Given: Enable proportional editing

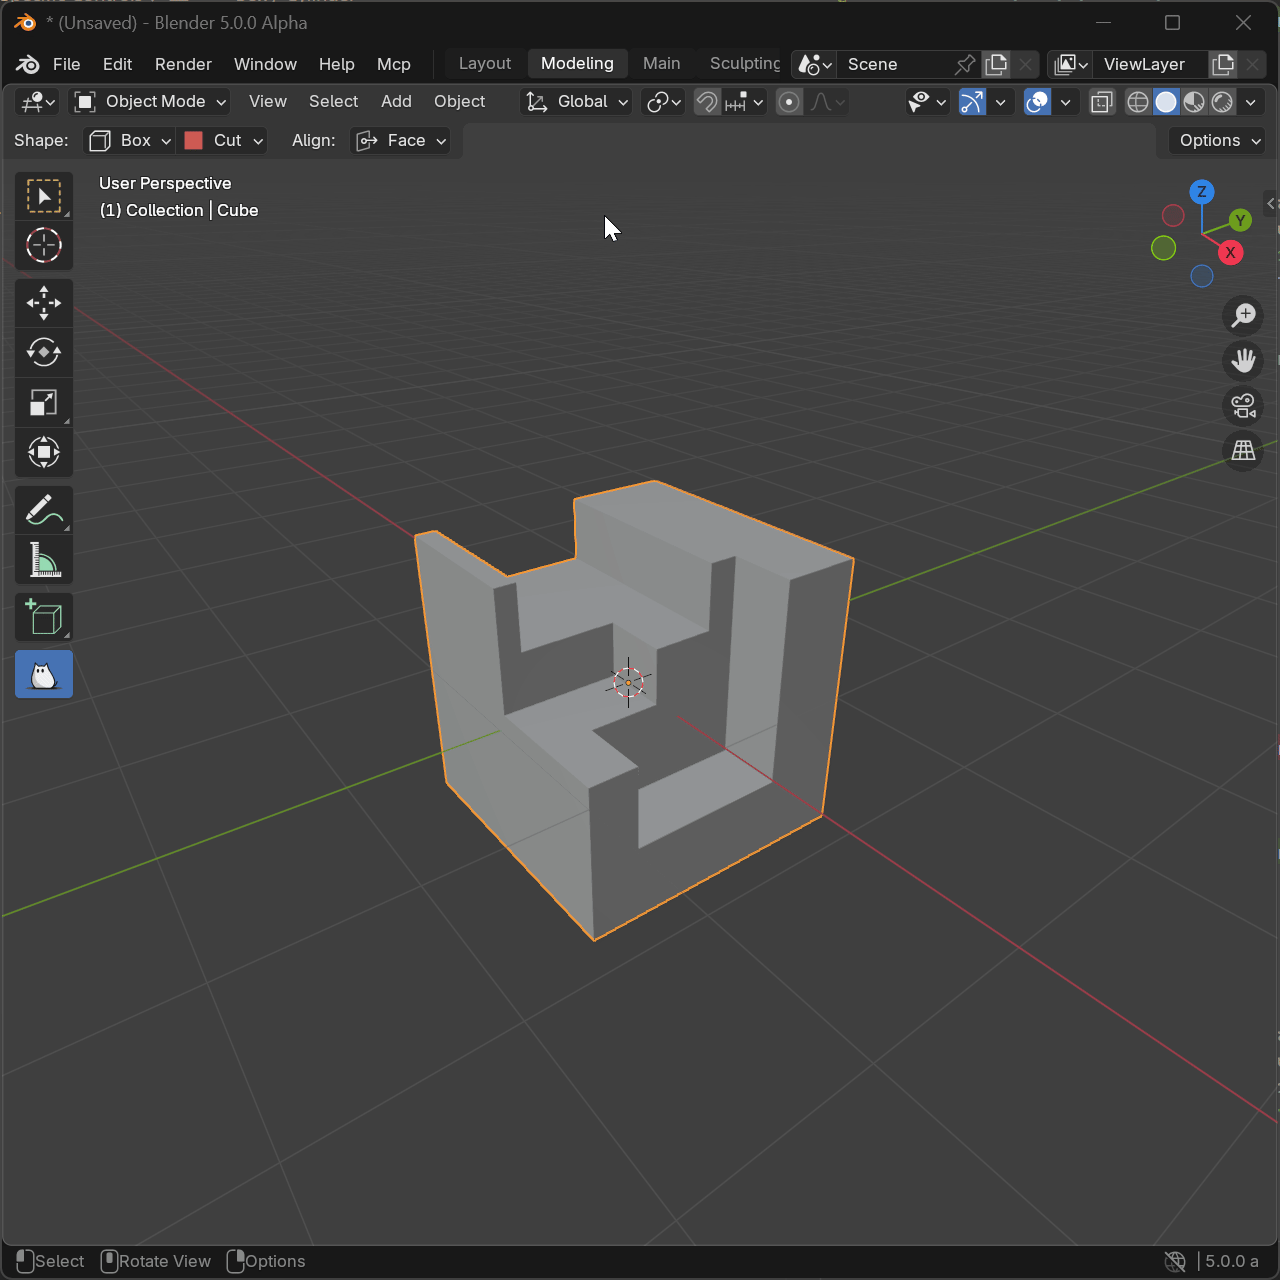Looking at the screenshot, I should pyautogui.click(x=789, y=102).
